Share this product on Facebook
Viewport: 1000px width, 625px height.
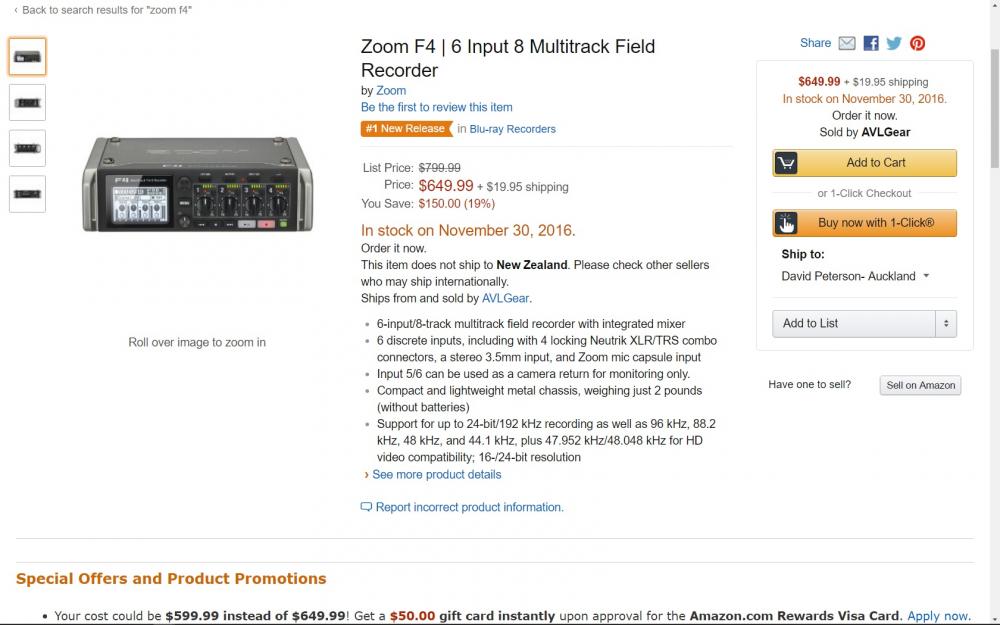coord(871,43)
